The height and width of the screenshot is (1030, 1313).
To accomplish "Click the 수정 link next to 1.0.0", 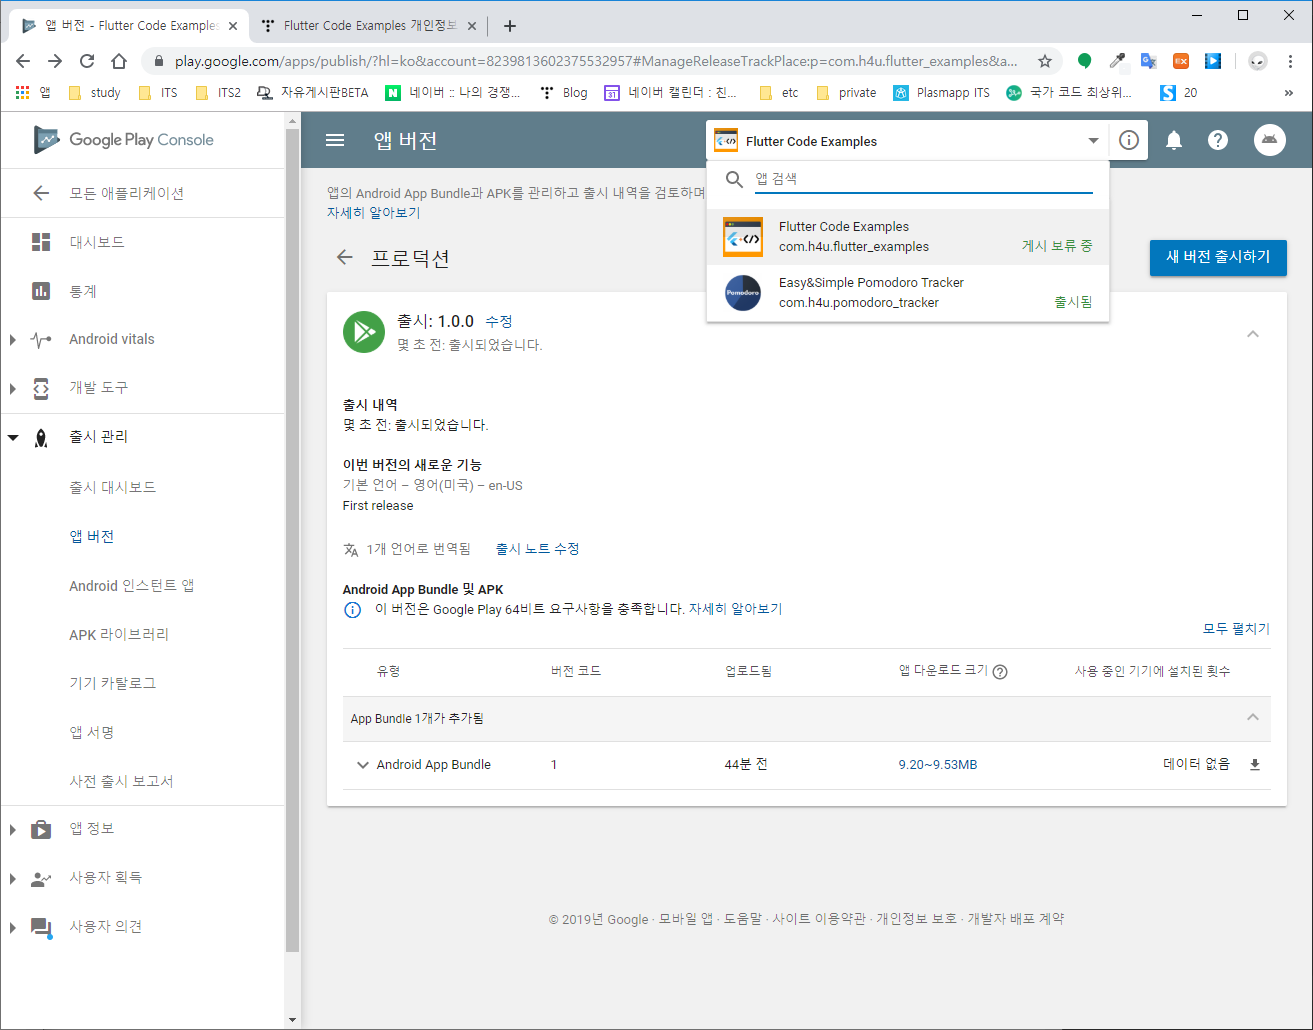I will coord(499,322).
